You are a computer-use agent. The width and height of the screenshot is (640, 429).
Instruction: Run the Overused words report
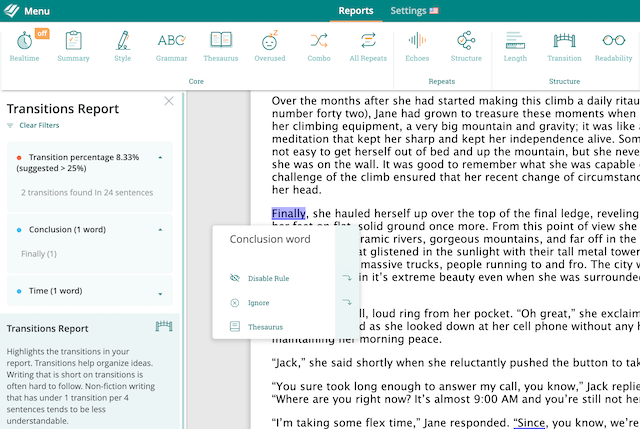click(270, 47)
